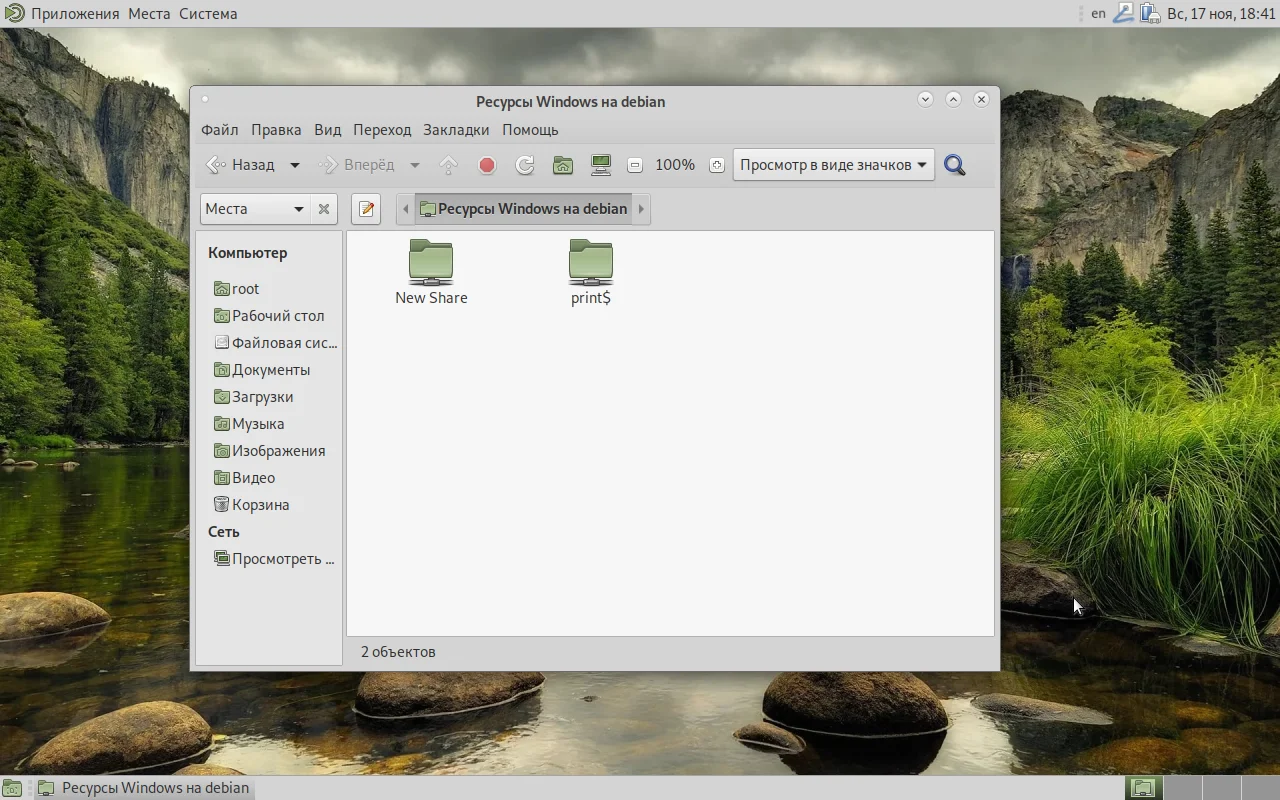Open the Home folder toolbar icon

(x=563, y=165)
